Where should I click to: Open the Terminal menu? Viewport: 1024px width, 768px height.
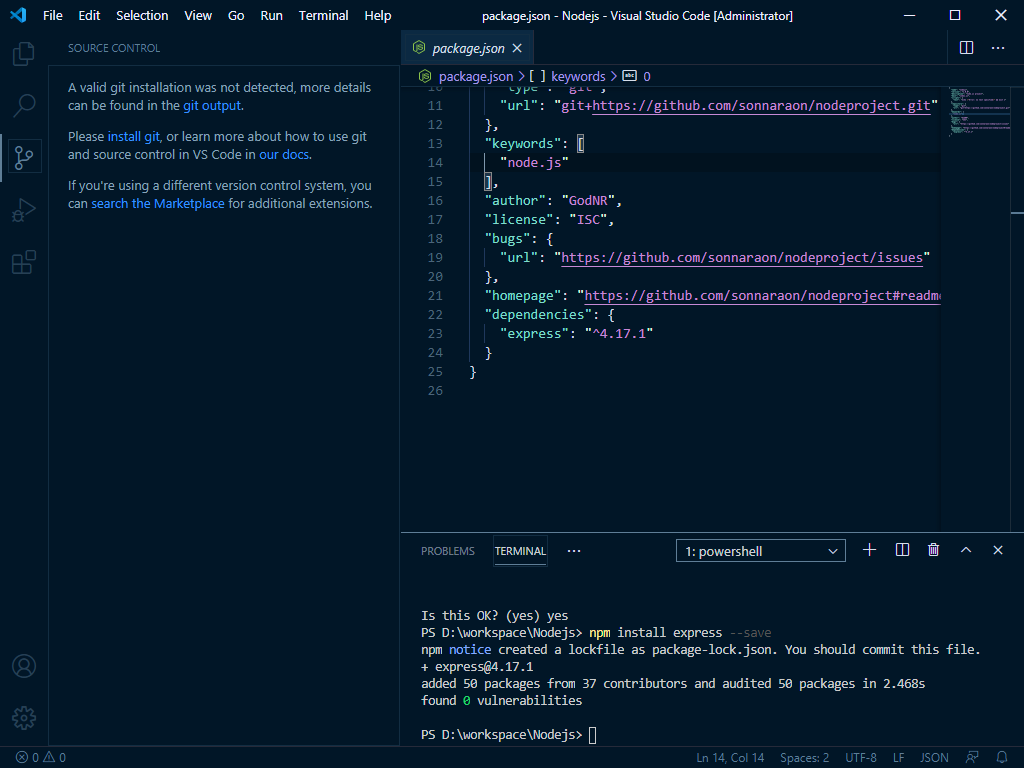click(323, 16)
